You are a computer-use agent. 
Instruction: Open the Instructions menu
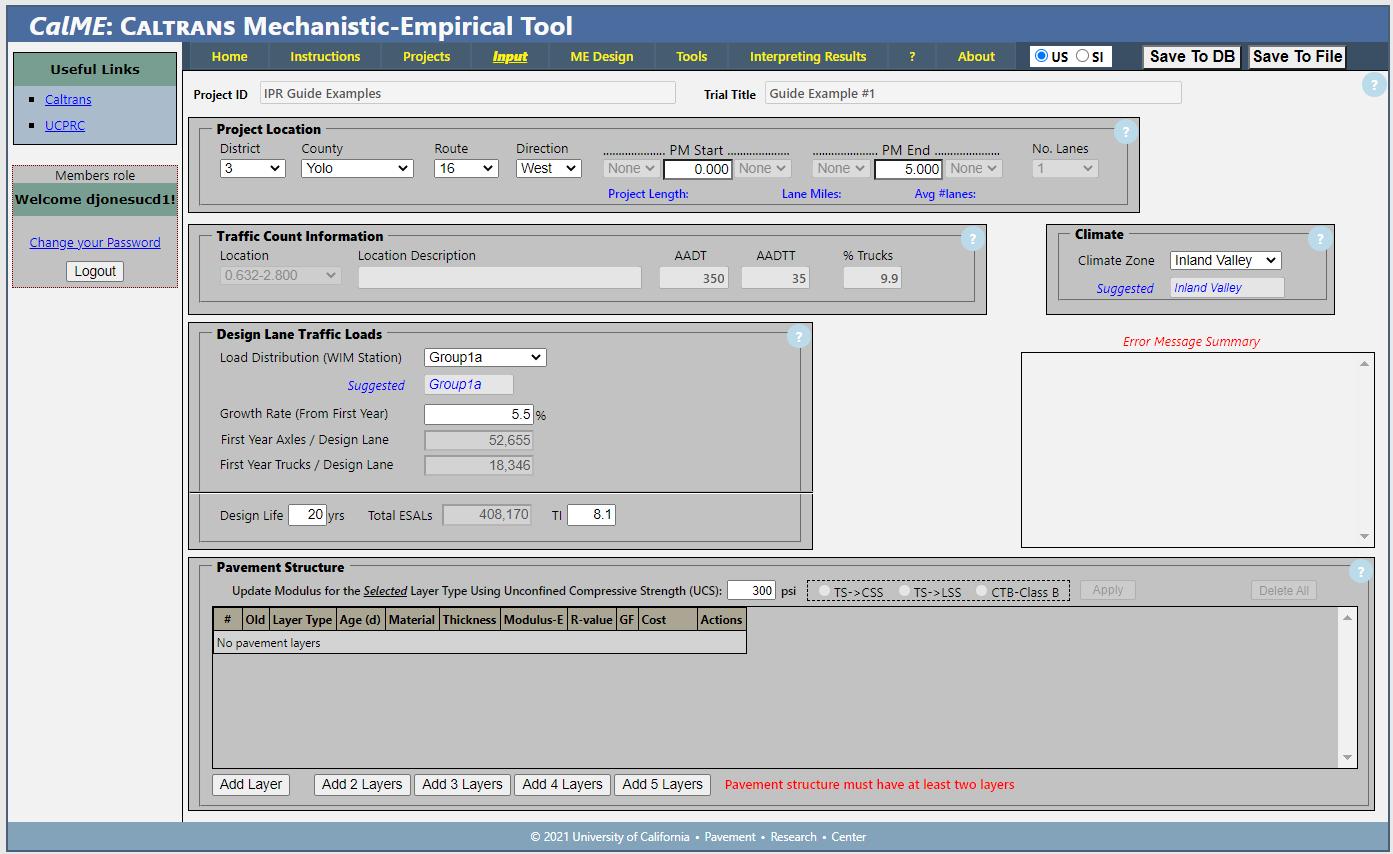pos(325,56)
